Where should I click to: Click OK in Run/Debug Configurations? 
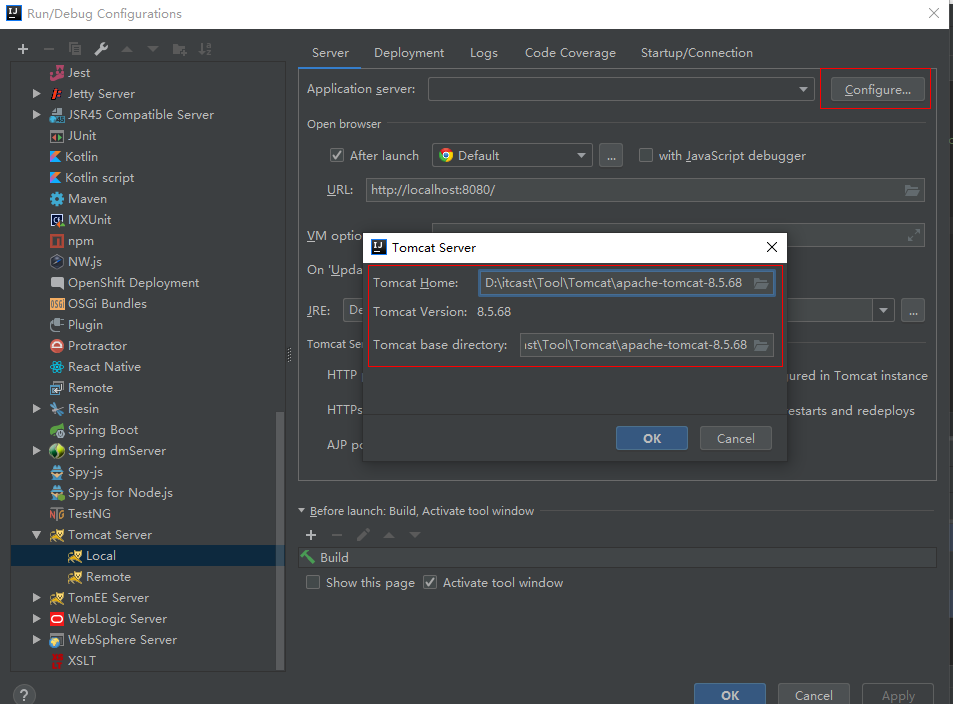(730, 695)
